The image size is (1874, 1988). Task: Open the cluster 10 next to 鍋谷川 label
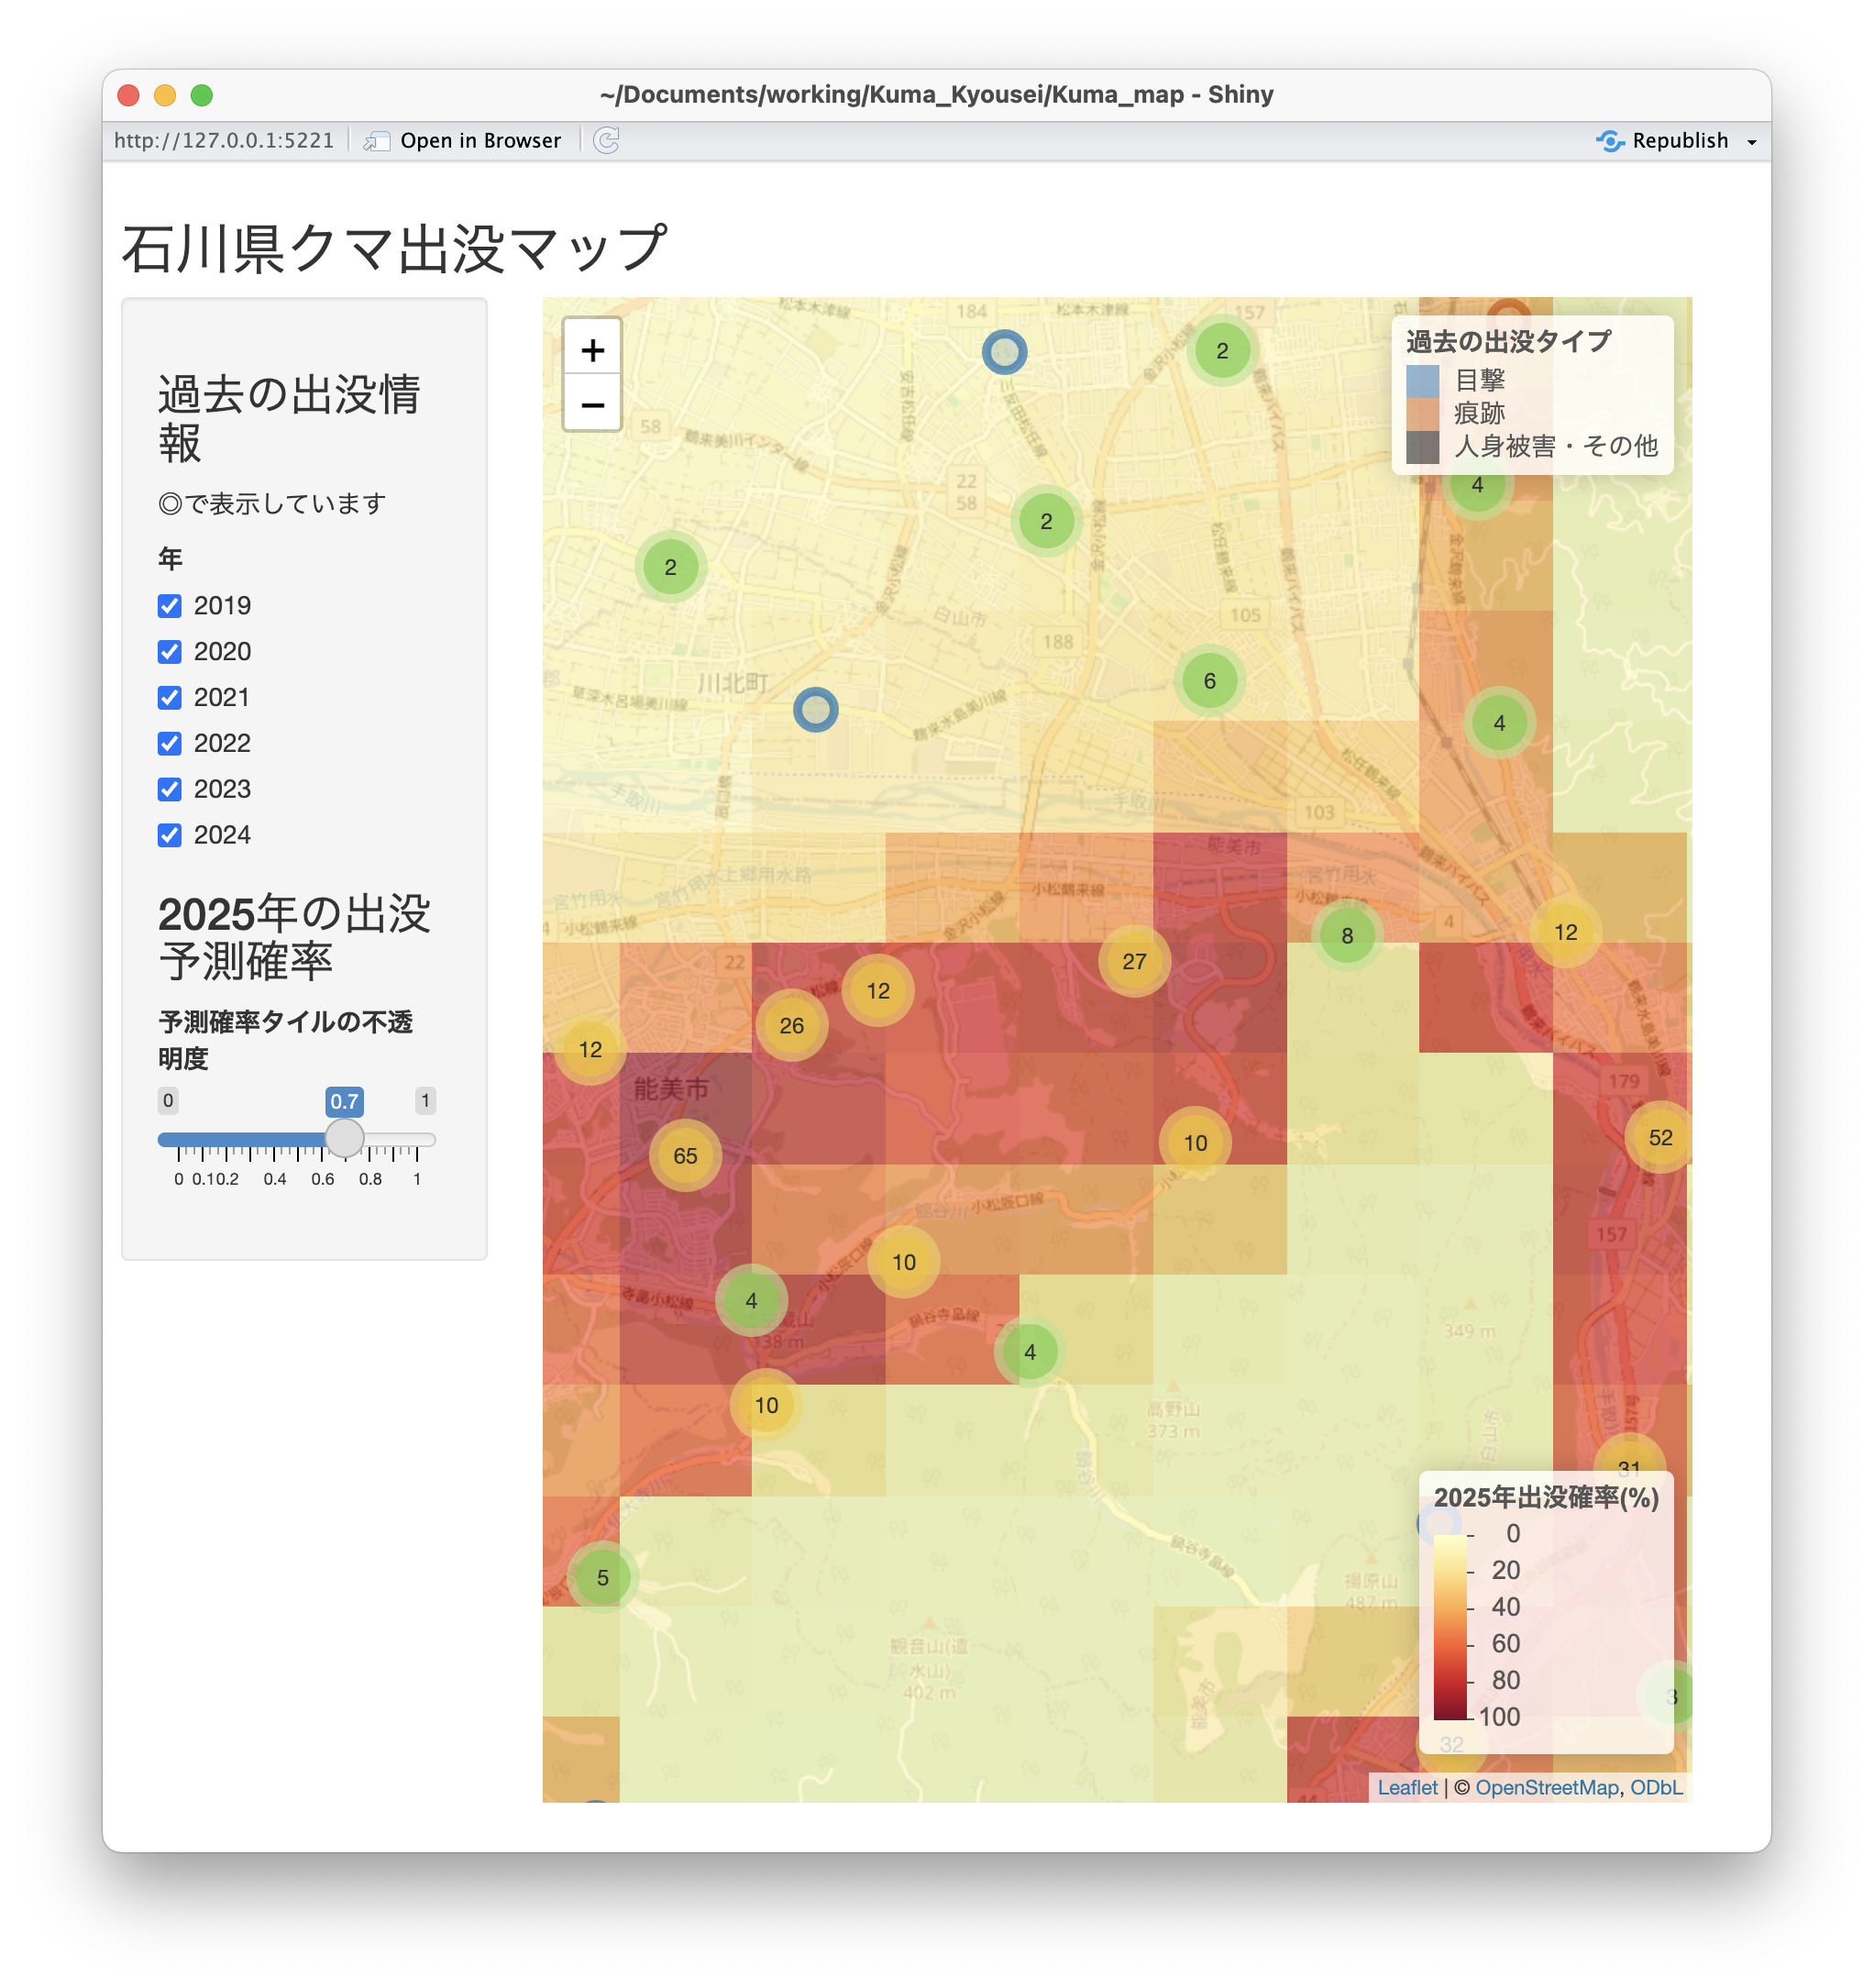click(x=903, y=1262)
